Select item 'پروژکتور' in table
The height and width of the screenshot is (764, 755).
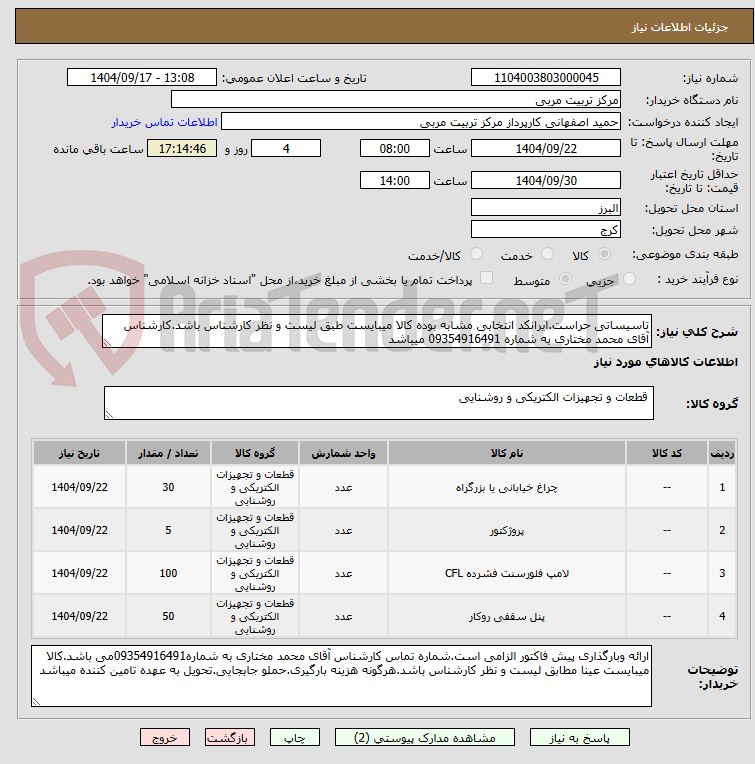pyautogui.click(x=507, y=530)
